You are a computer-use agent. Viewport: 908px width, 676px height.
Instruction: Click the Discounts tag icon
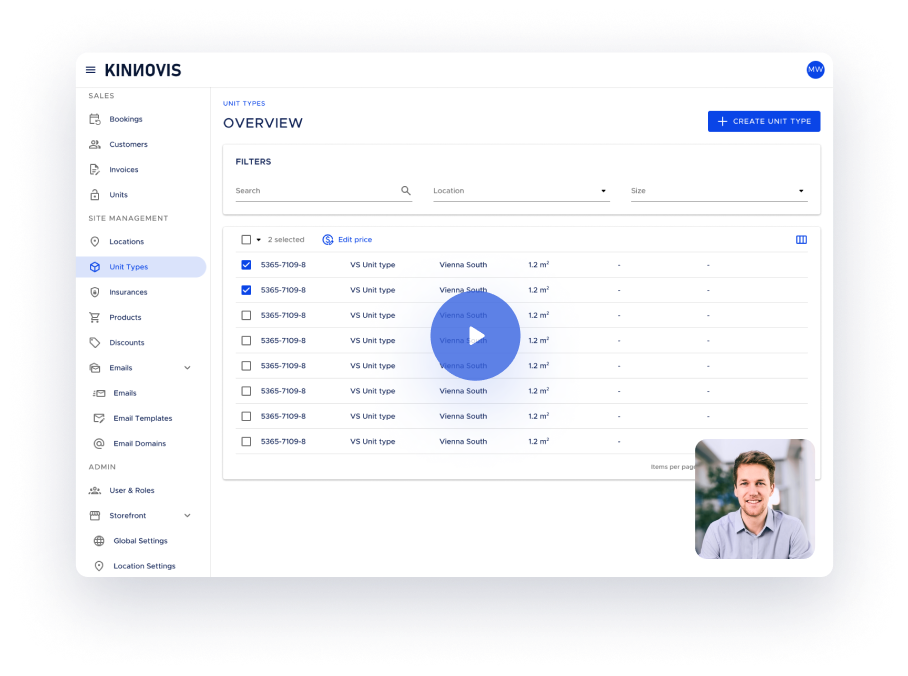tap(95, 342)
